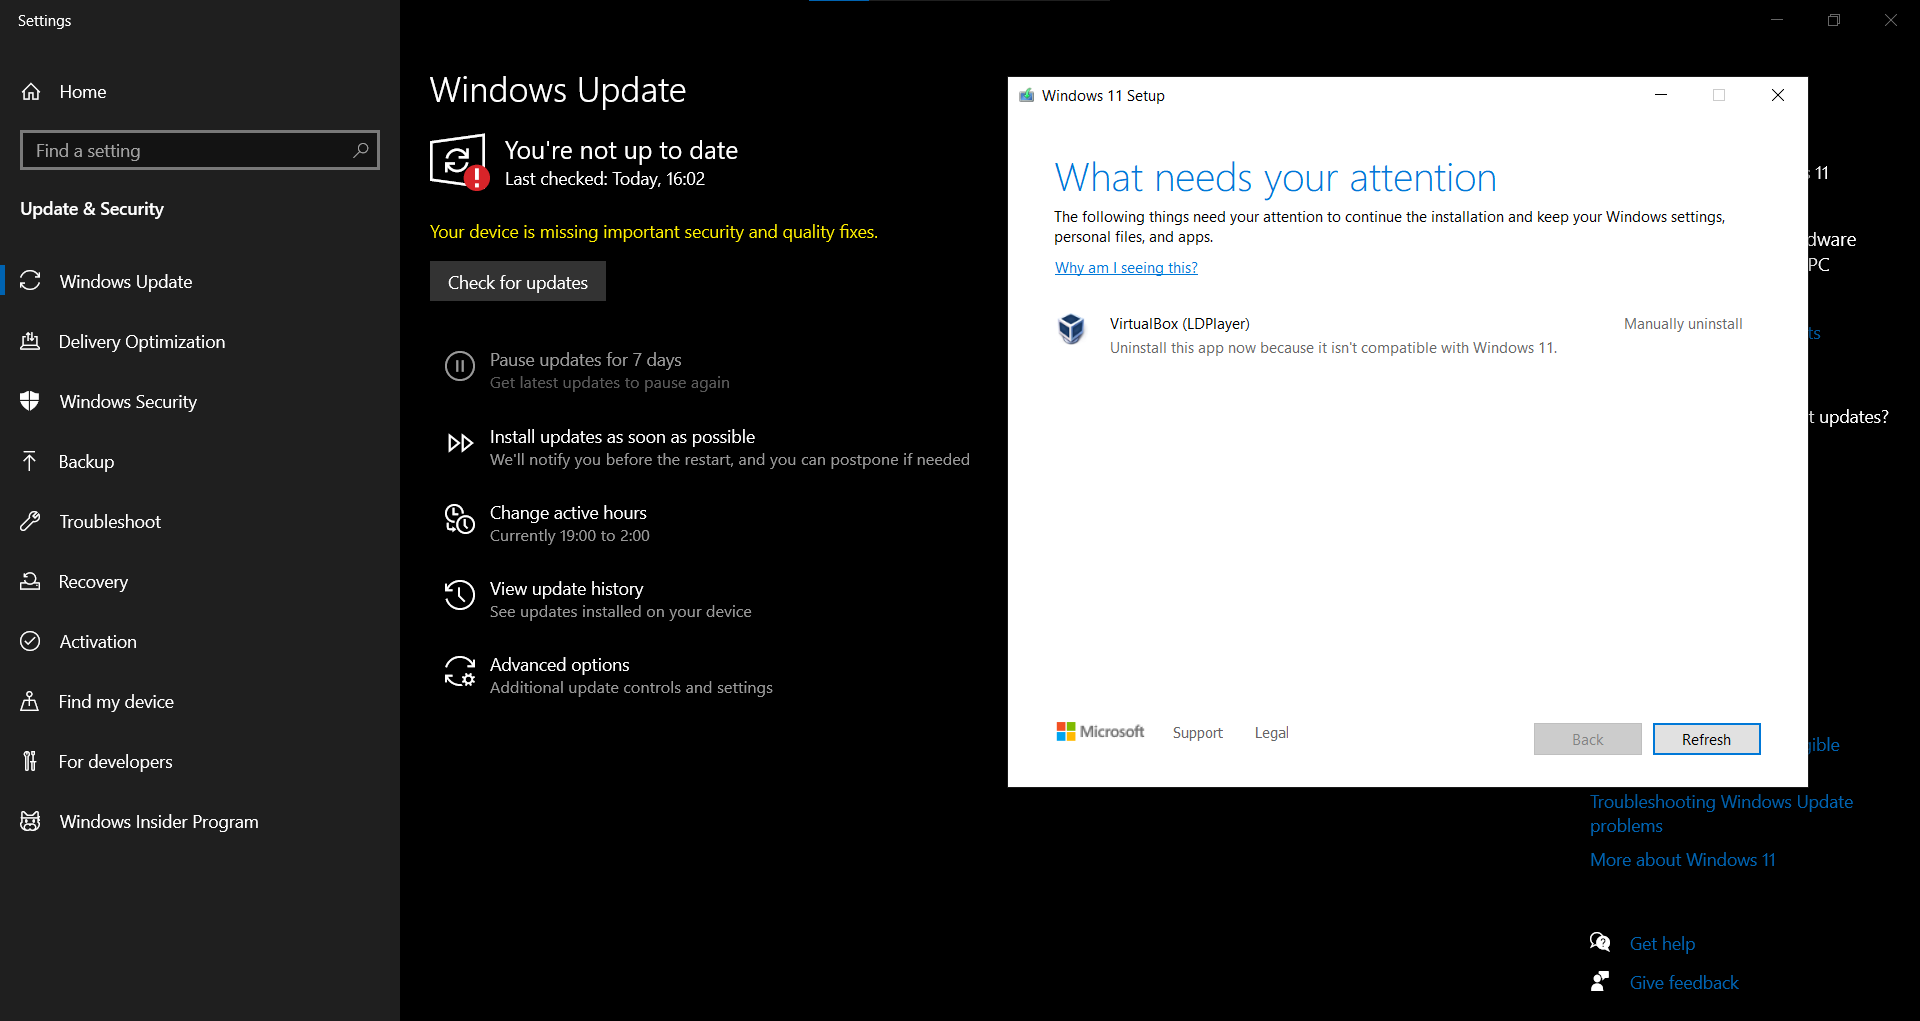Minimize the Windows 11 Setup dialog
This screenshot has width=1920, height=1021.
coord(1661,95)
